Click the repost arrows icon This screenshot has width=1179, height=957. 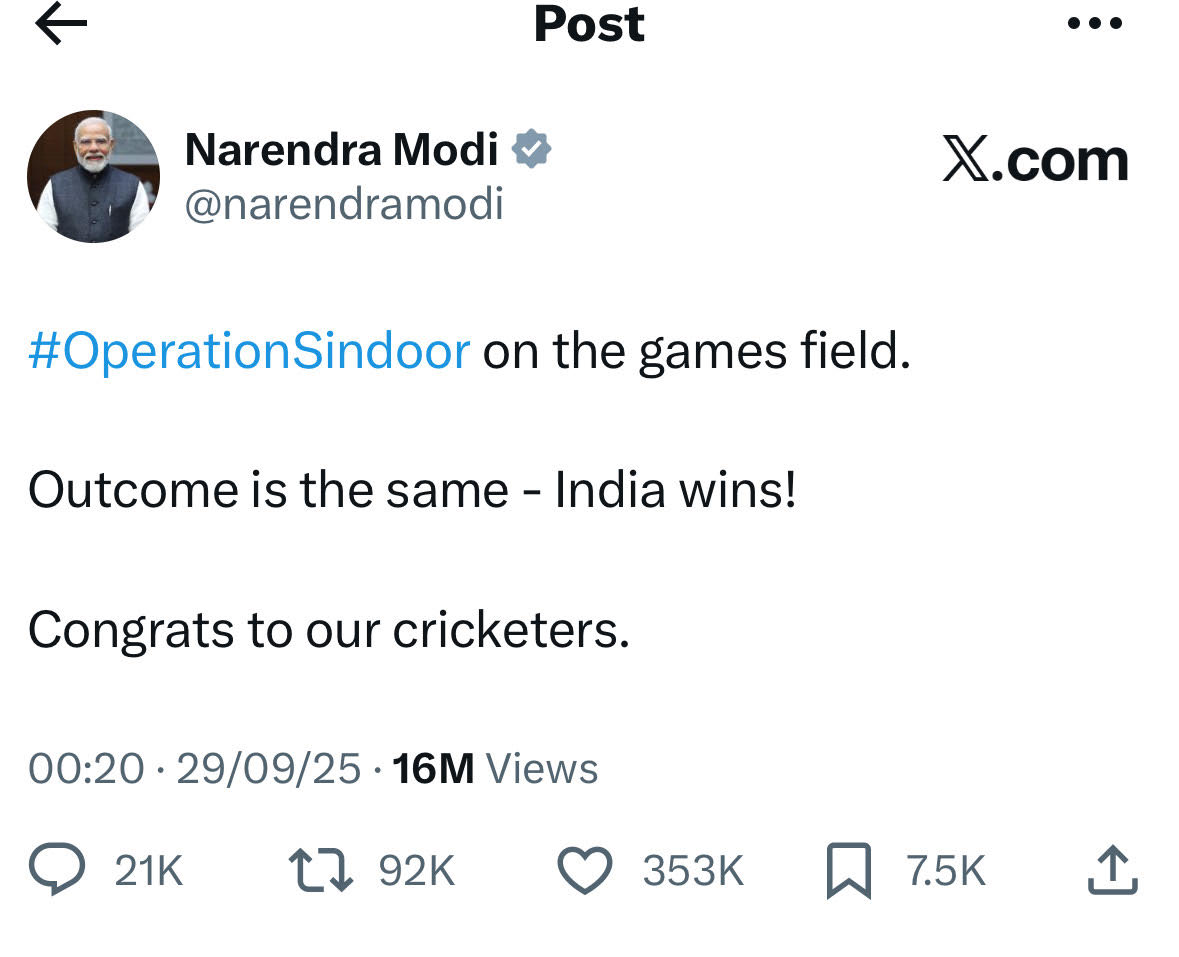click(320, 871)
